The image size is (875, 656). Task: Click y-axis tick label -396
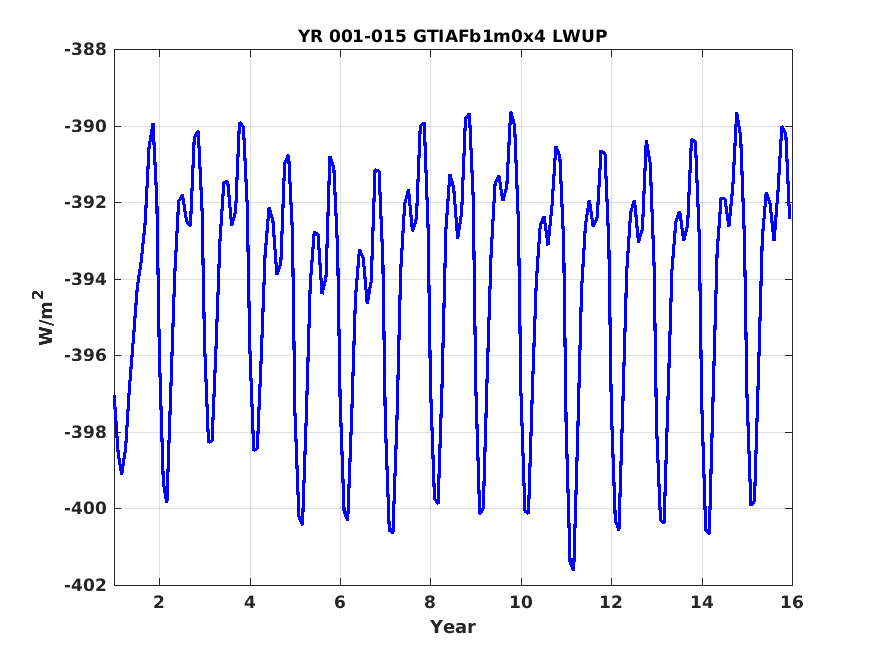click(85, 355)
